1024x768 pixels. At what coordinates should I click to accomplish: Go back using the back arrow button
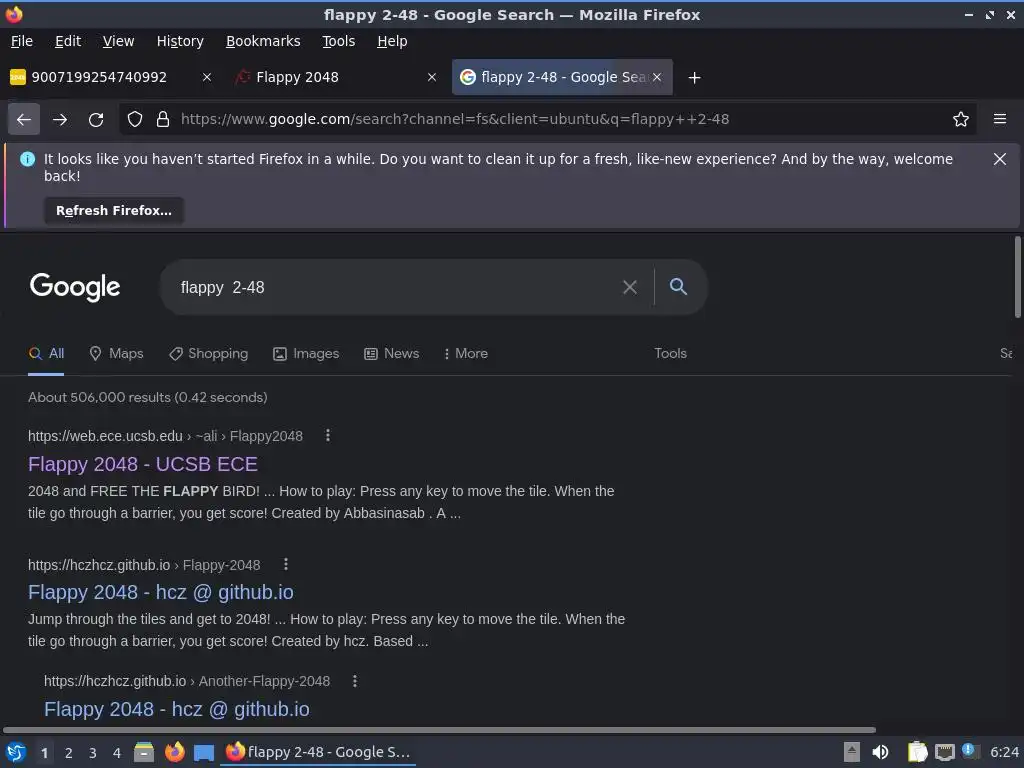[x=24, y=120]
